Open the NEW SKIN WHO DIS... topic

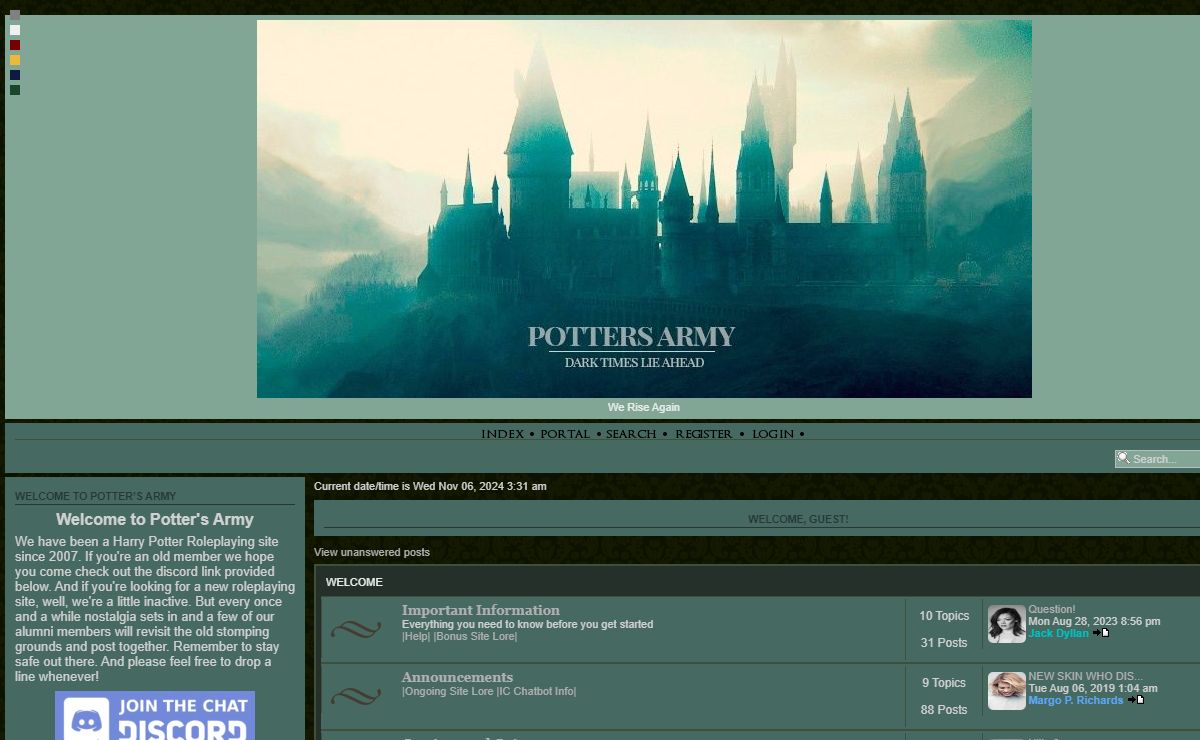point(1085,676)
